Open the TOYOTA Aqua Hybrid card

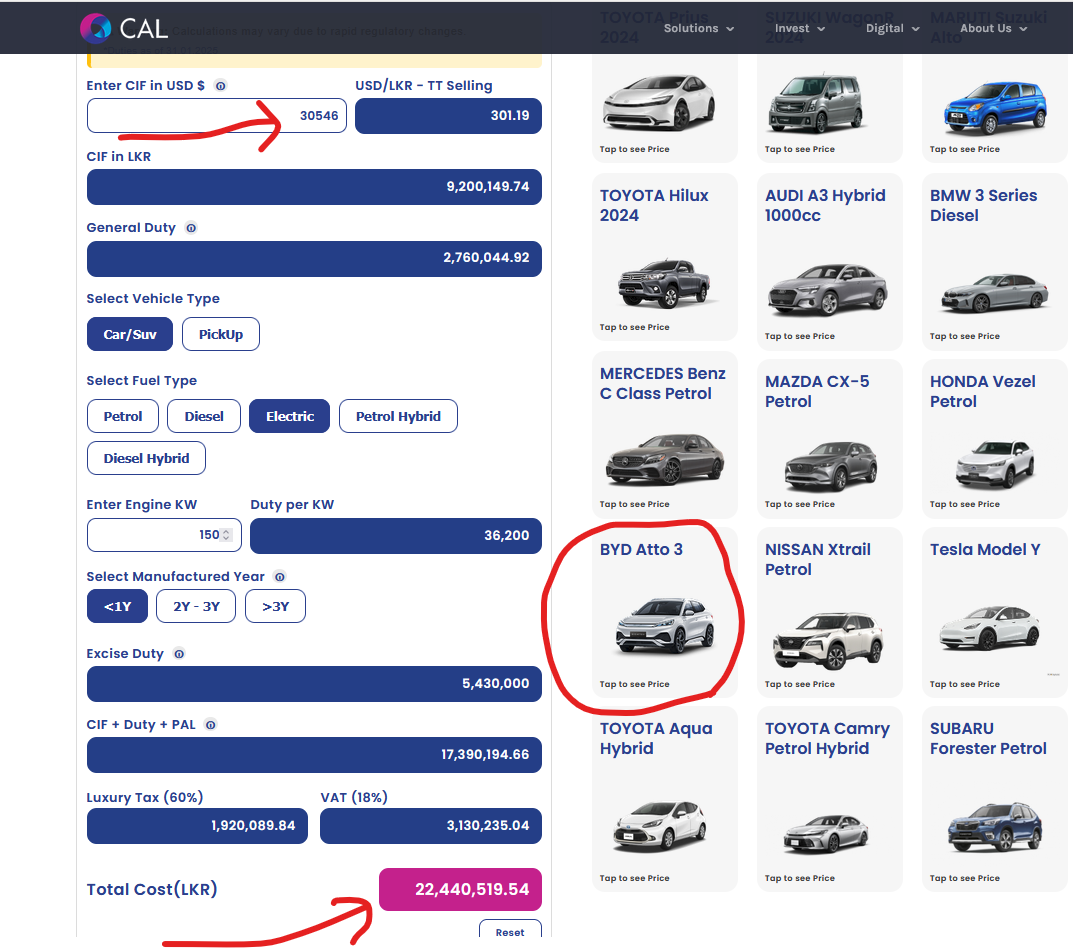coord(664,799)
